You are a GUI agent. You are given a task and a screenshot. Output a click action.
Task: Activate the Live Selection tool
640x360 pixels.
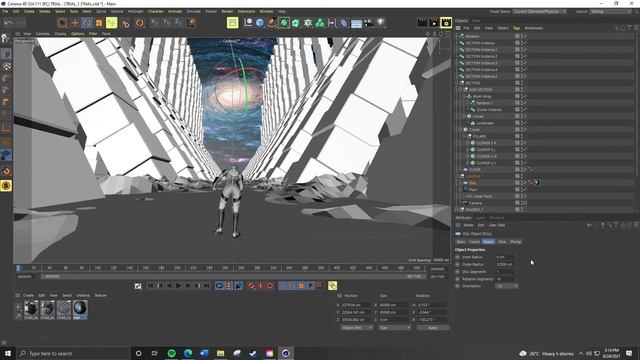click(x=62, y=23)
